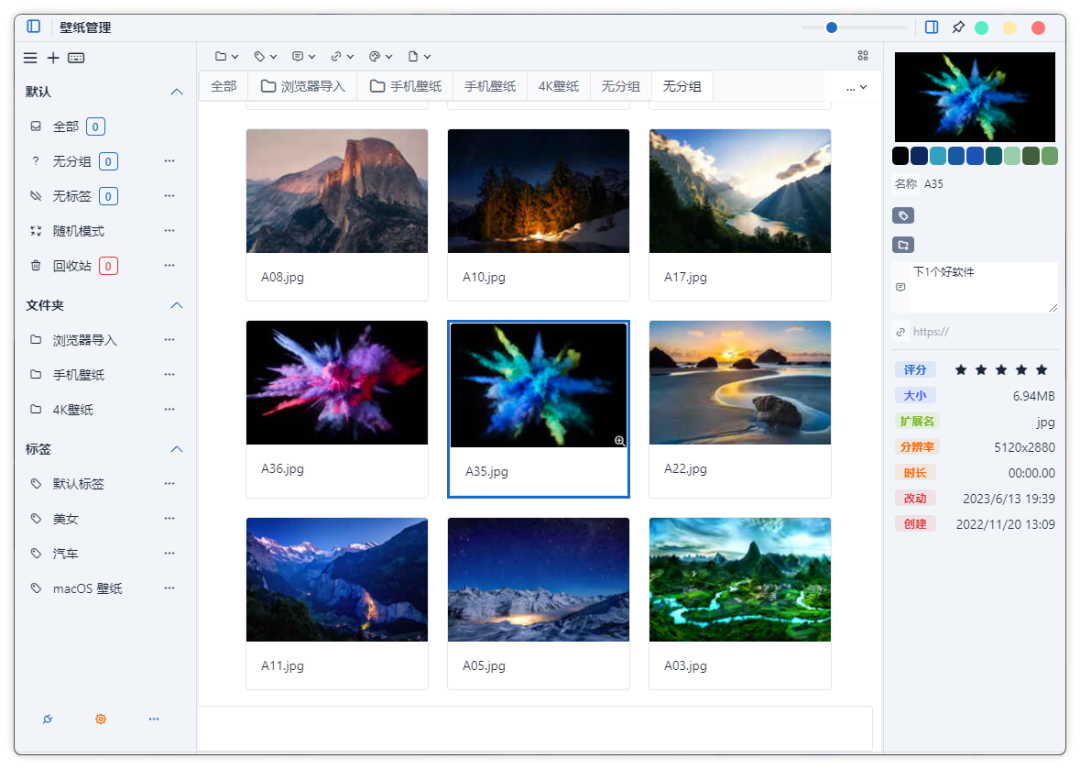
Task: Toggle the left sidebar panel icon
Action: point(34,27)
